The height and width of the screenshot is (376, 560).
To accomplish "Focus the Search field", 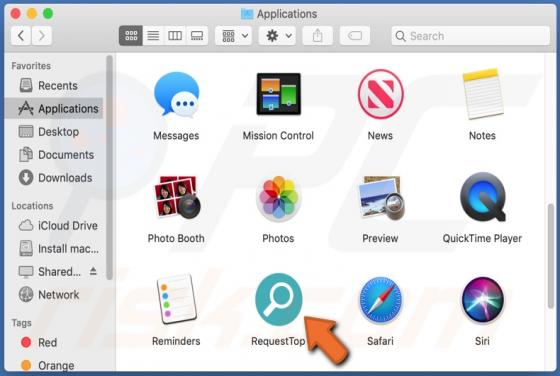I will tap(470, 36).
